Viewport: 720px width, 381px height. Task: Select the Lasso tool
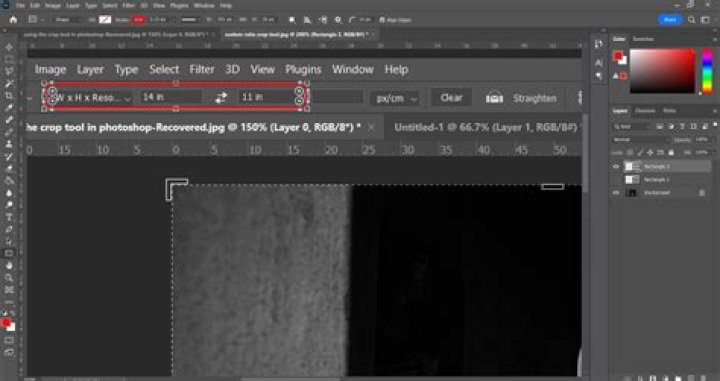9,71
